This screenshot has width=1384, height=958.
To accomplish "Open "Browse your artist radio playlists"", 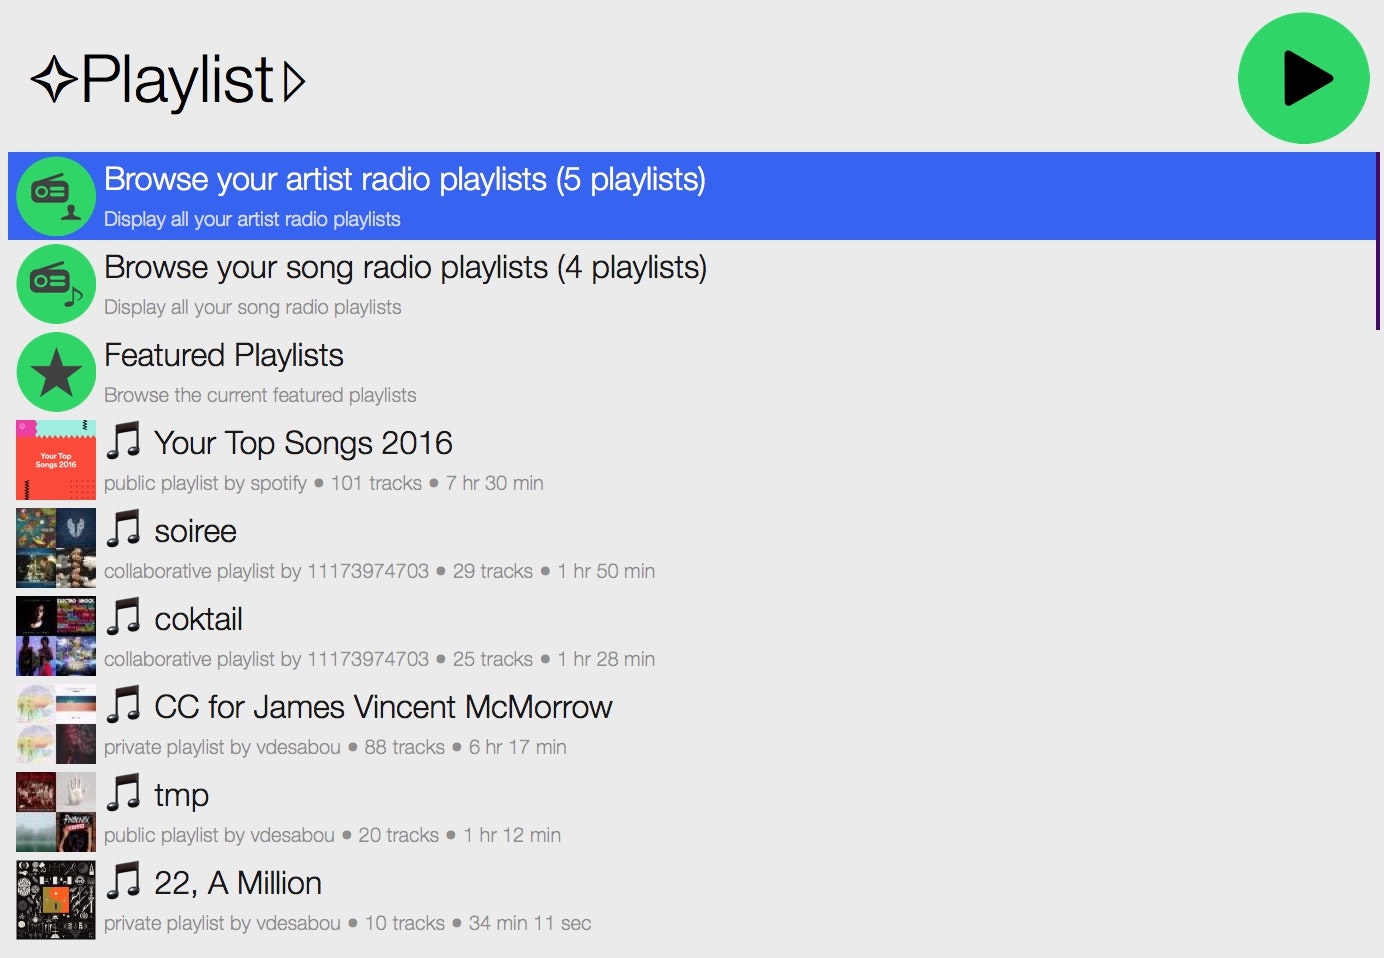I will (404, 182).
